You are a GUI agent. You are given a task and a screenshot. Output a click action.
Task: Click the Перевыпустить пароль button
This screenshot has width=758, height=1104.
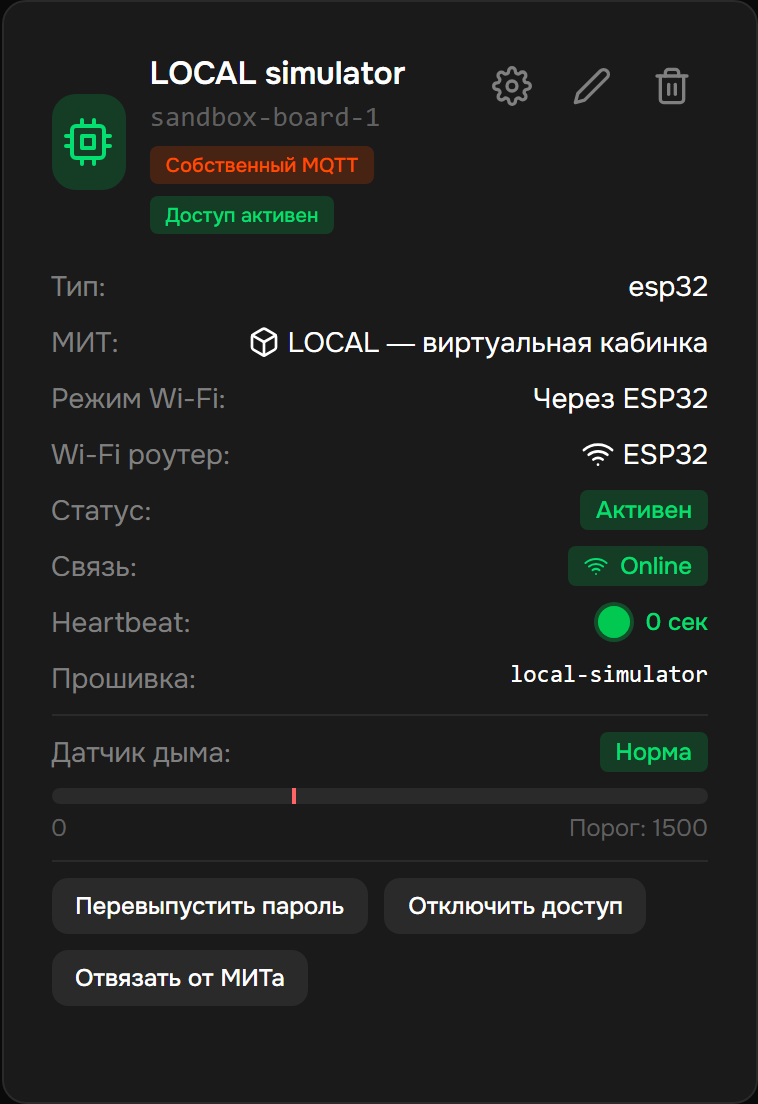[x=210, y=906]
